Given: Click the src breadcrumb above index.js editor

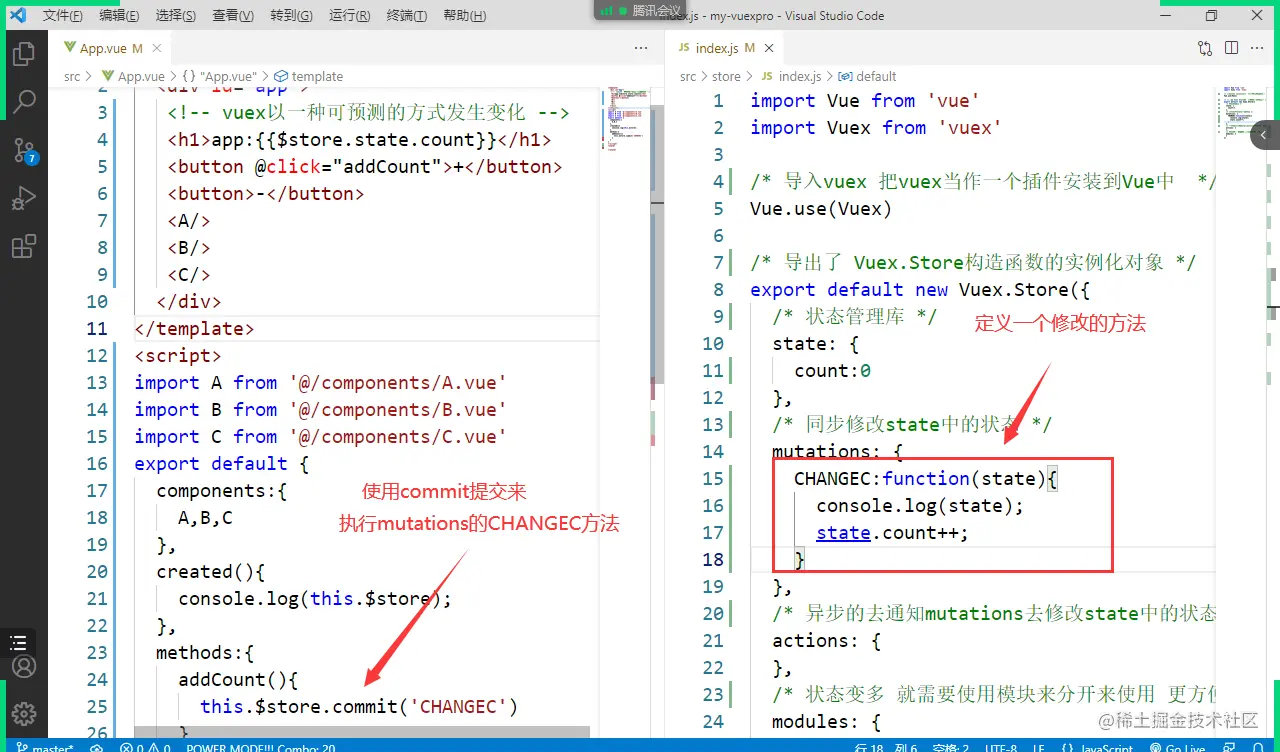Looking at the screenshot, I should pos(688,76).
